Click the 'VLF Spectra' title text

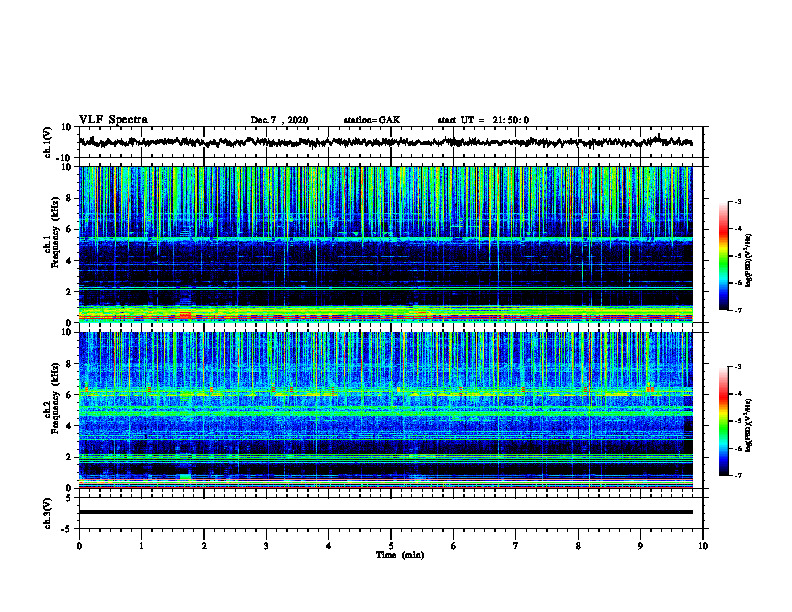pos(113,120)
